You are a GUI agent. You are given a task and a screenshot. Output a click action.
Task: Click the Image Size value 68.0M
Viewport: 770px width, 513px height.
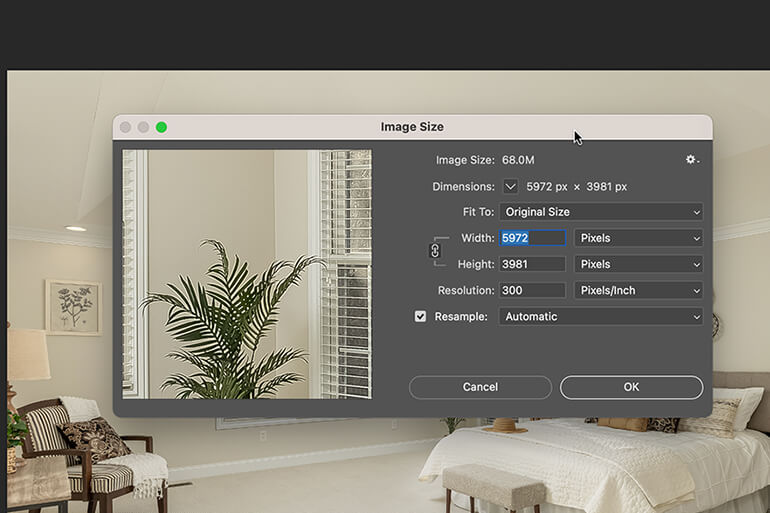click(x=518, y=160)
